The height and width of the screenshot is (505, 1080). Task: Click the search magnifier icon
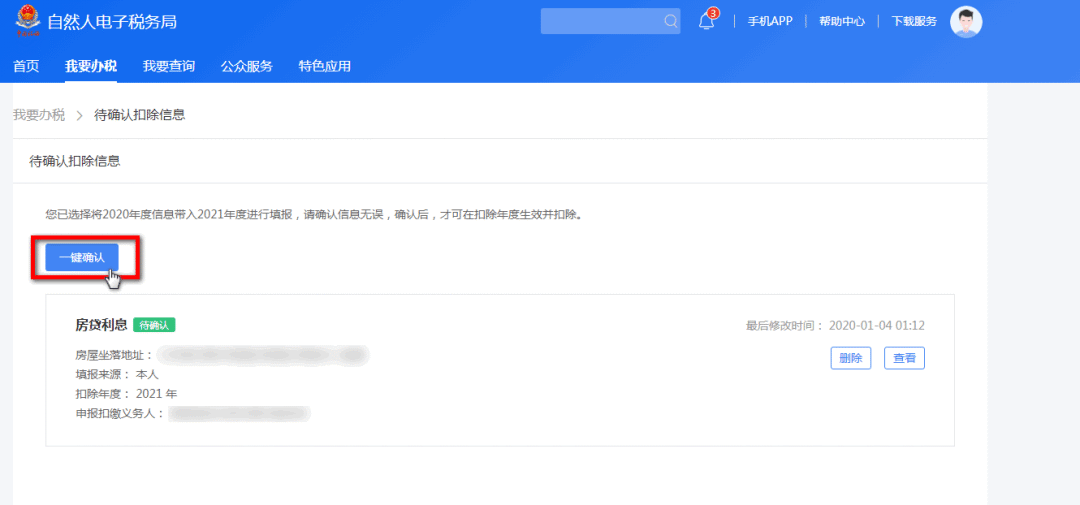670,21
